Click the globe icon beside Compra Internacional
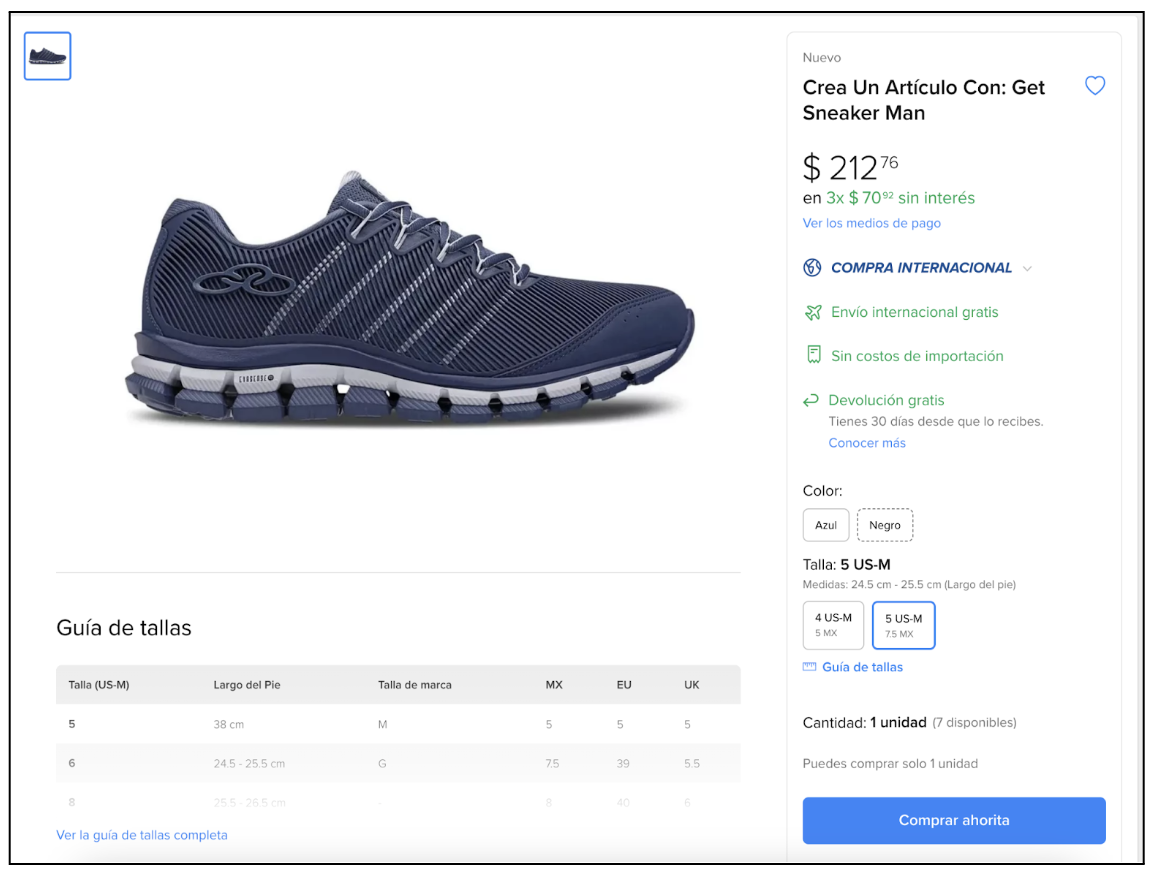The width and height of the screenshot is (1154, 876). (812, 268)
